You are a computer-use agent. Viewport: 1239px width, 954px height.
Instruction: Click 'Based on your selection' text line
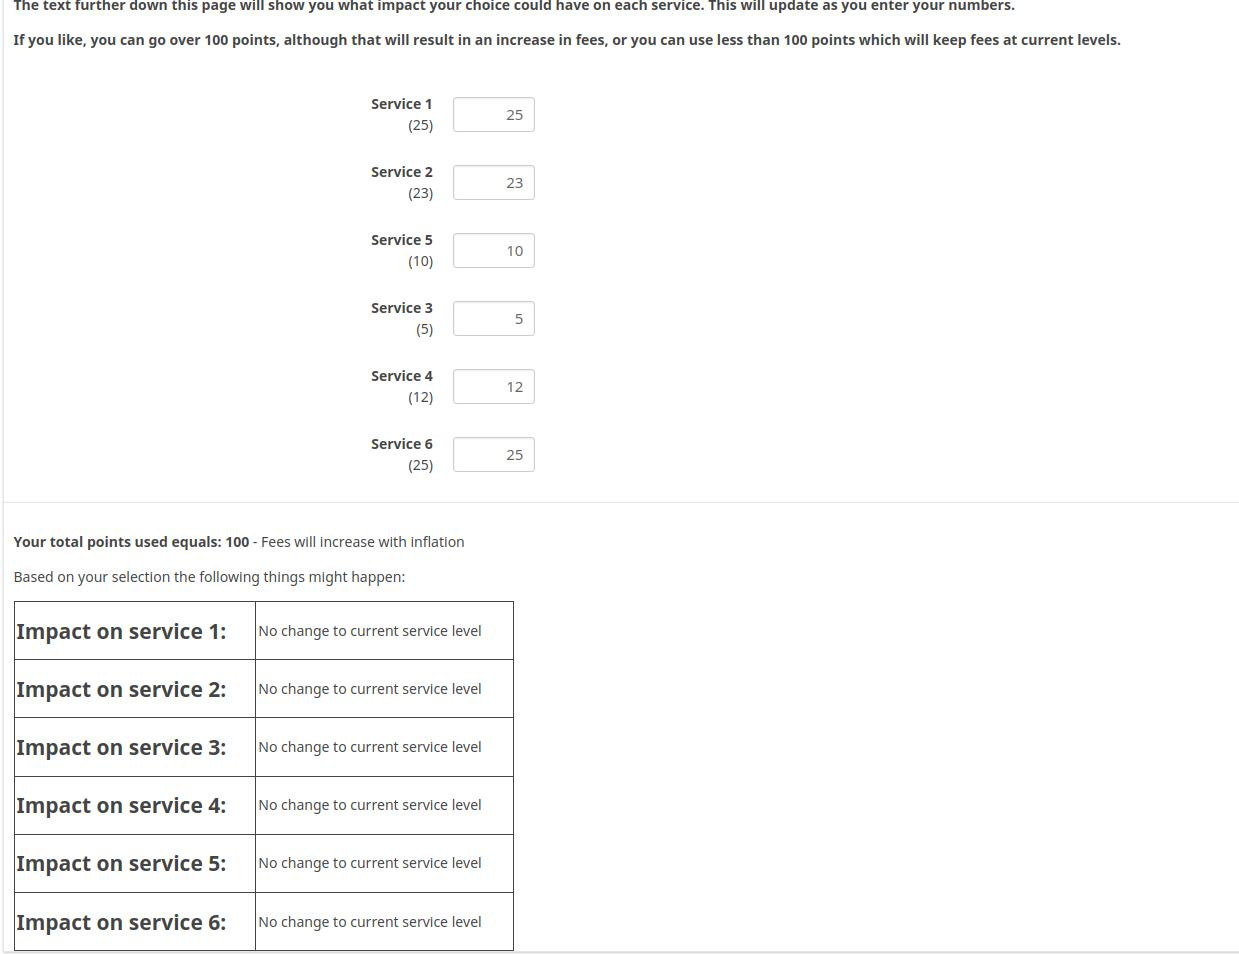point(209,577)
